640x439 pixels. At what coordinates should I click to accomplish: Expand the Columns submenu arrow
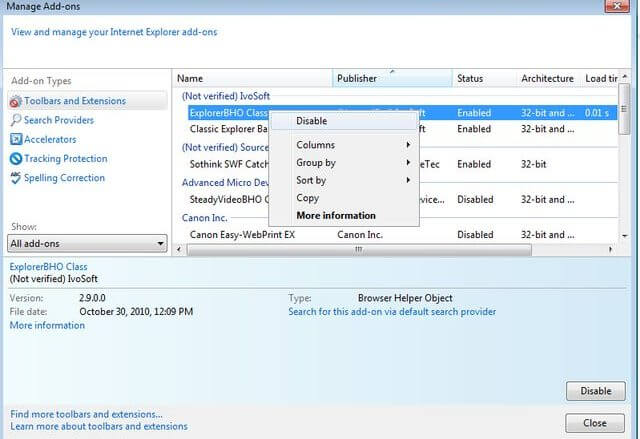pyautogui.click(x=408, y=145)
